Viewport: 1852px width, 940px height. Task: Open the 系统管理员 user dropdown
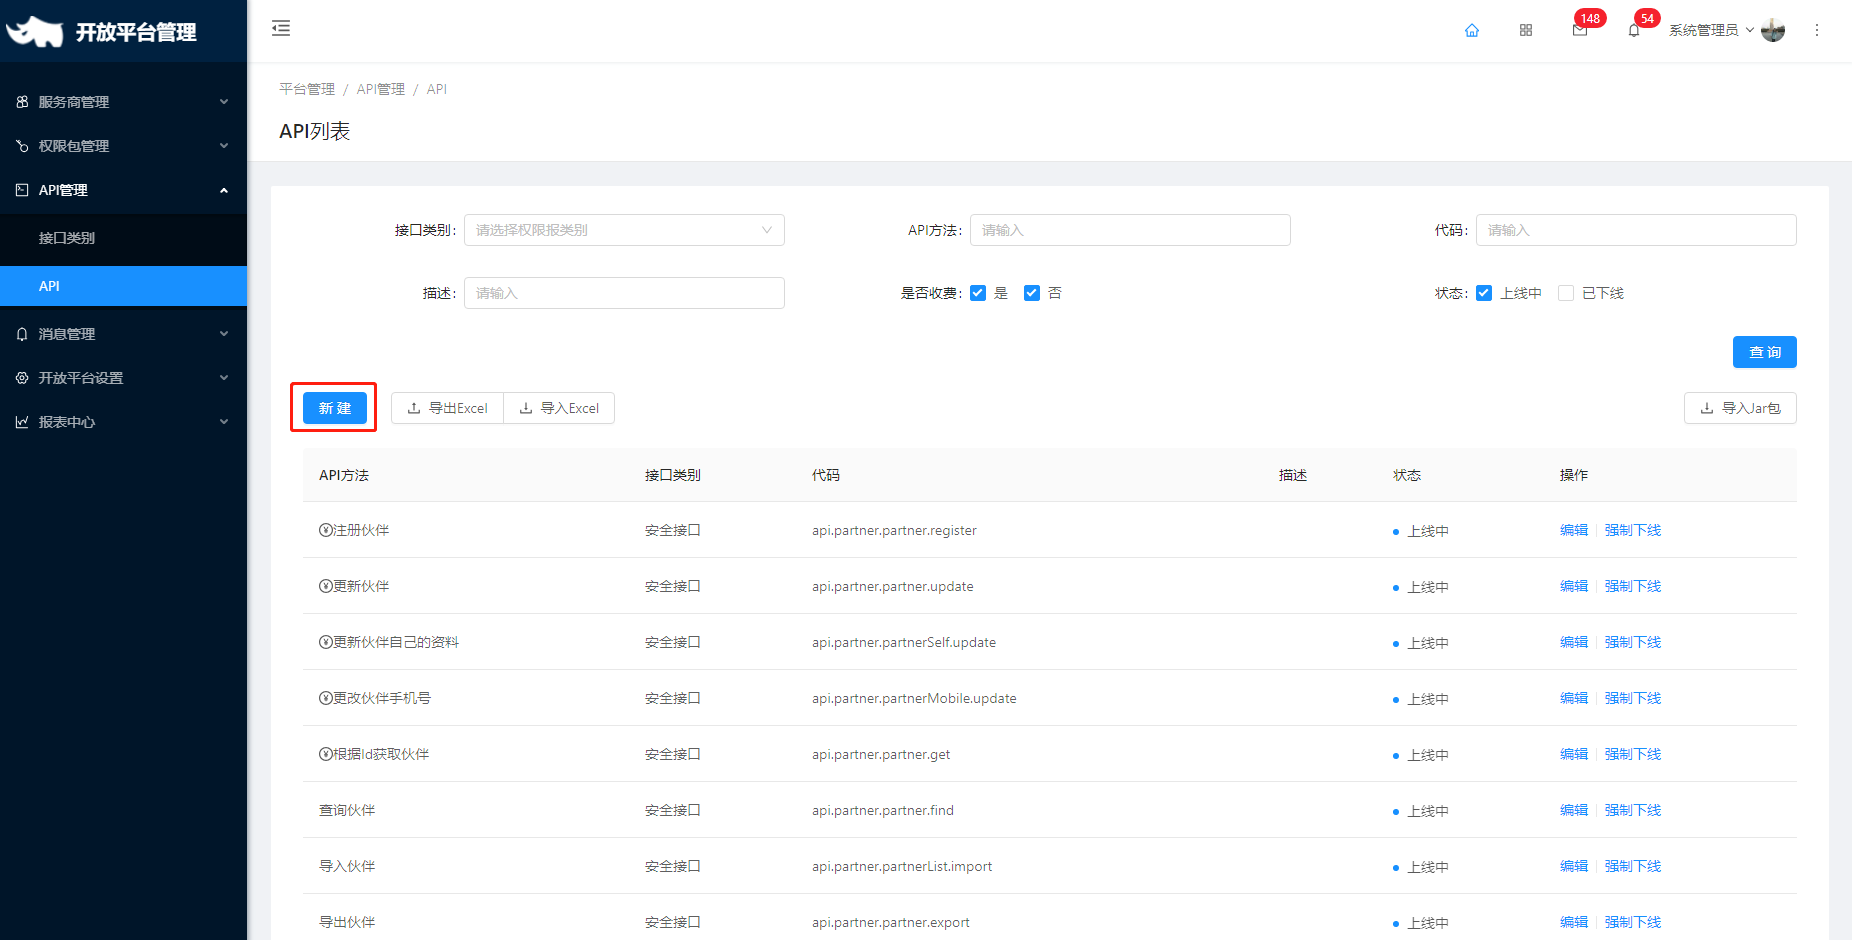click(x=1711, y=30)
